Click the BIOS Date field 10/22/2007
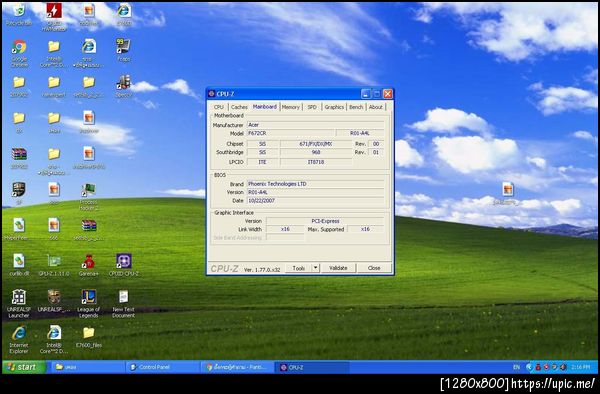 tap(315, 201)
